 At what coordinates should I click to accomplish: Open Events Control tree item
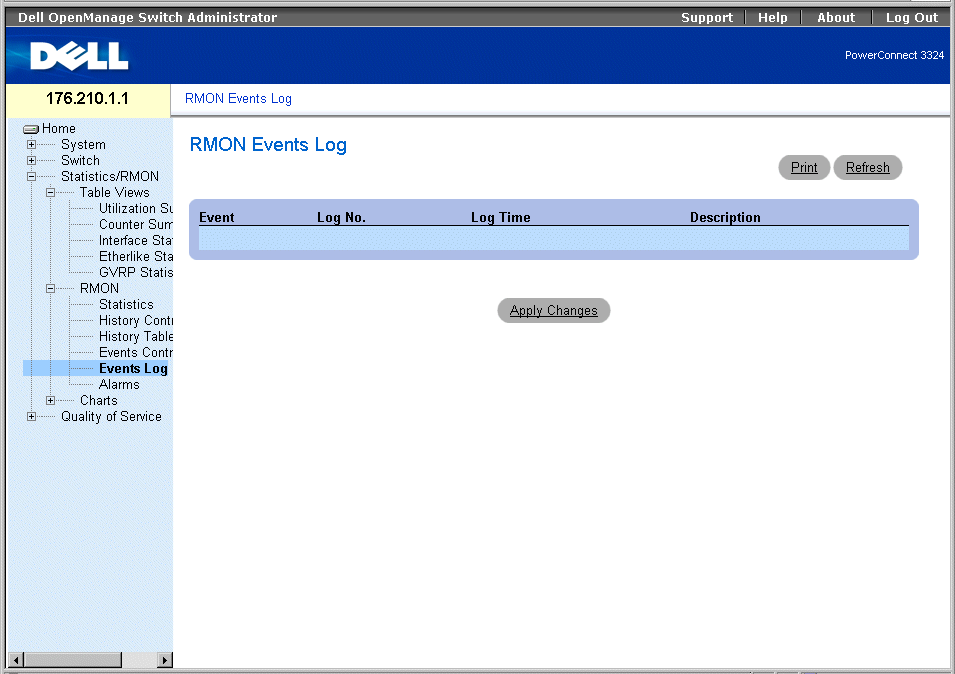point(136,353)
